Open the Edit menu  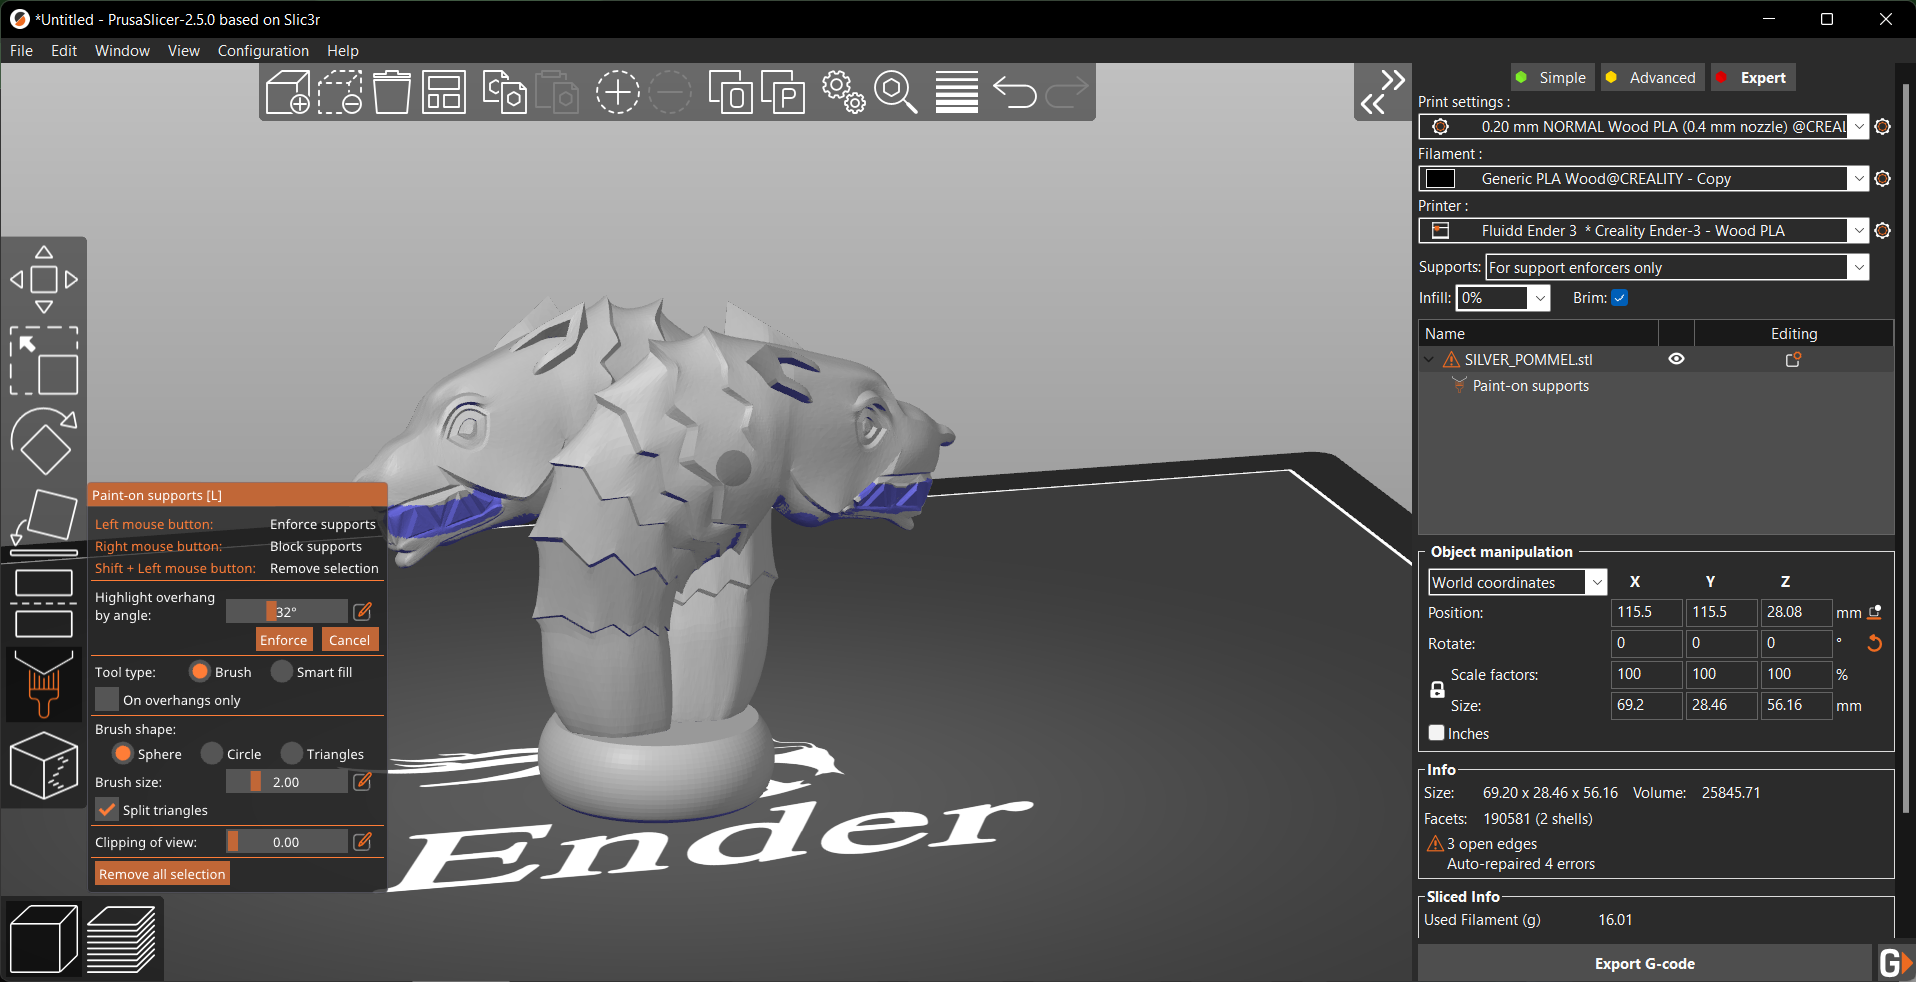click(64, 51)
